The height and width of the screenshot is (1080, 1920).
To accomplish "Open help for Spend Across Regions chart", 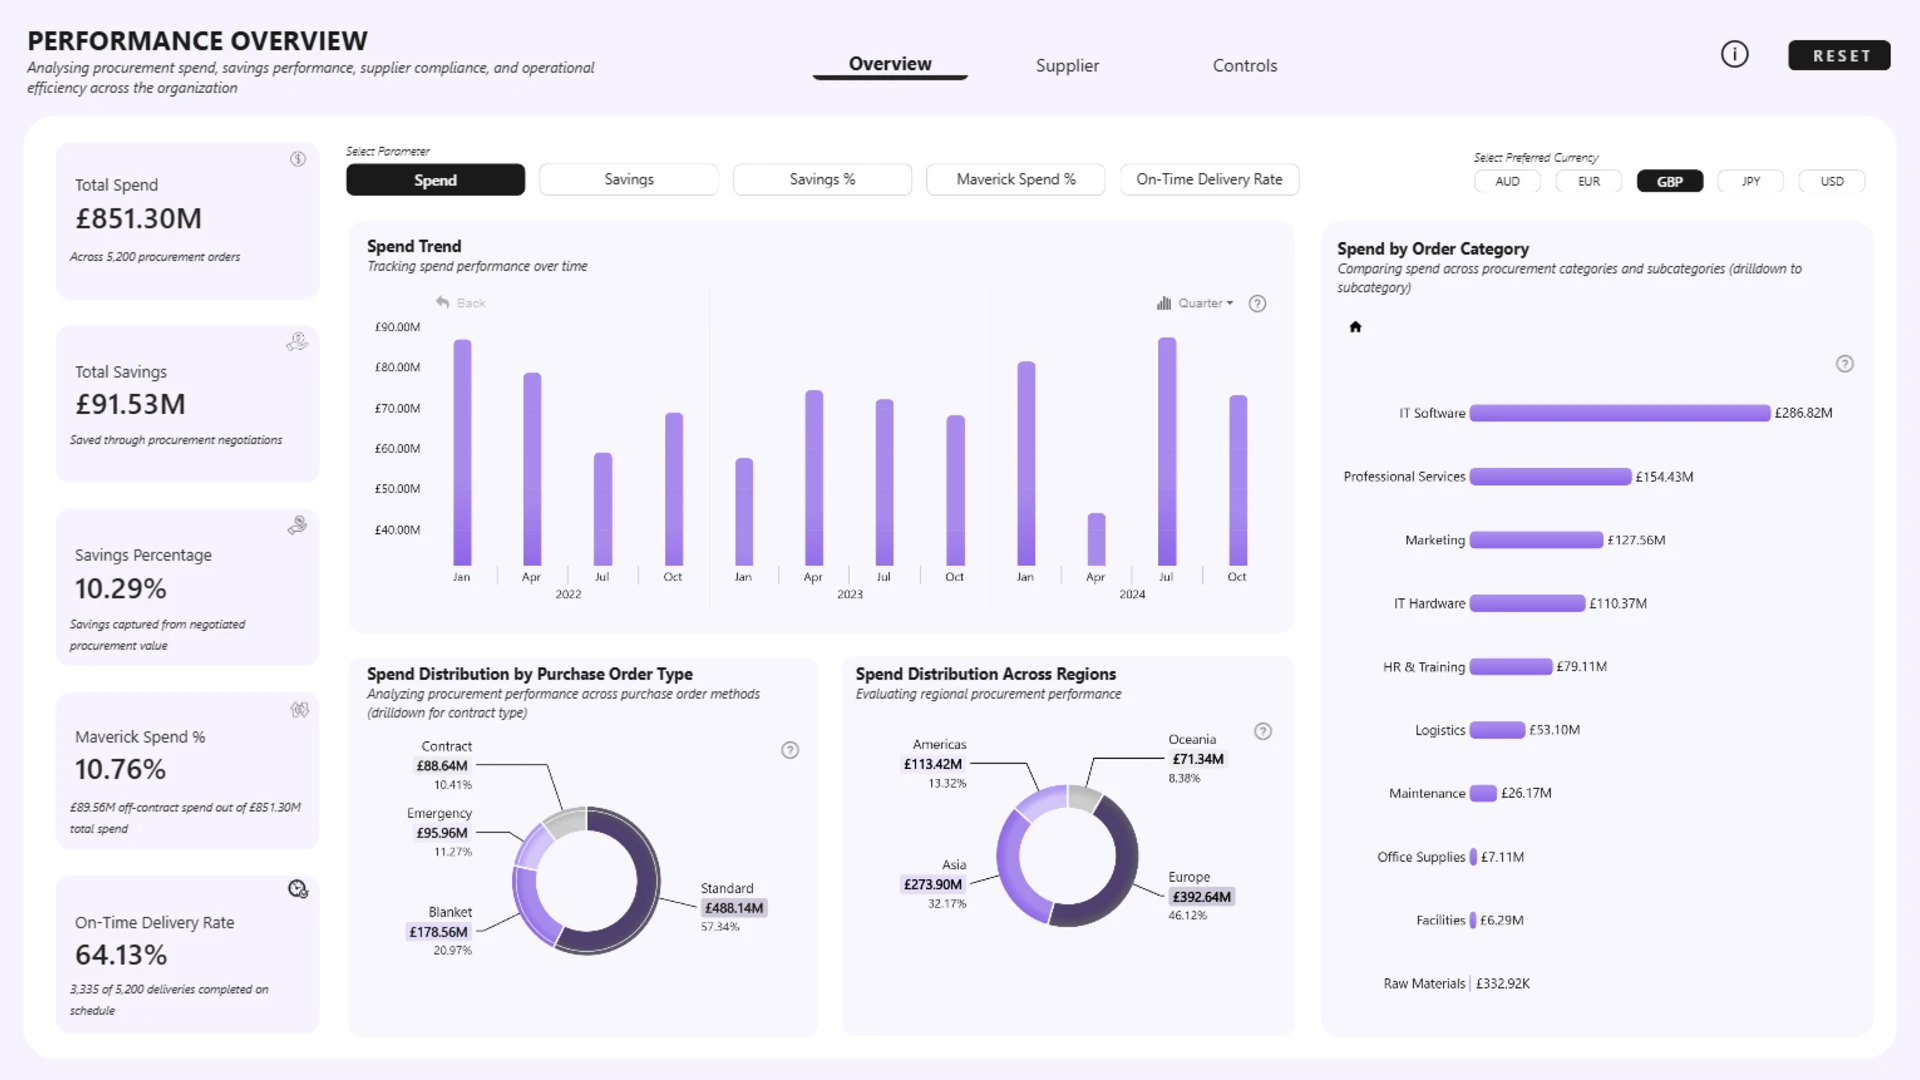I will tap(1263, 731).
